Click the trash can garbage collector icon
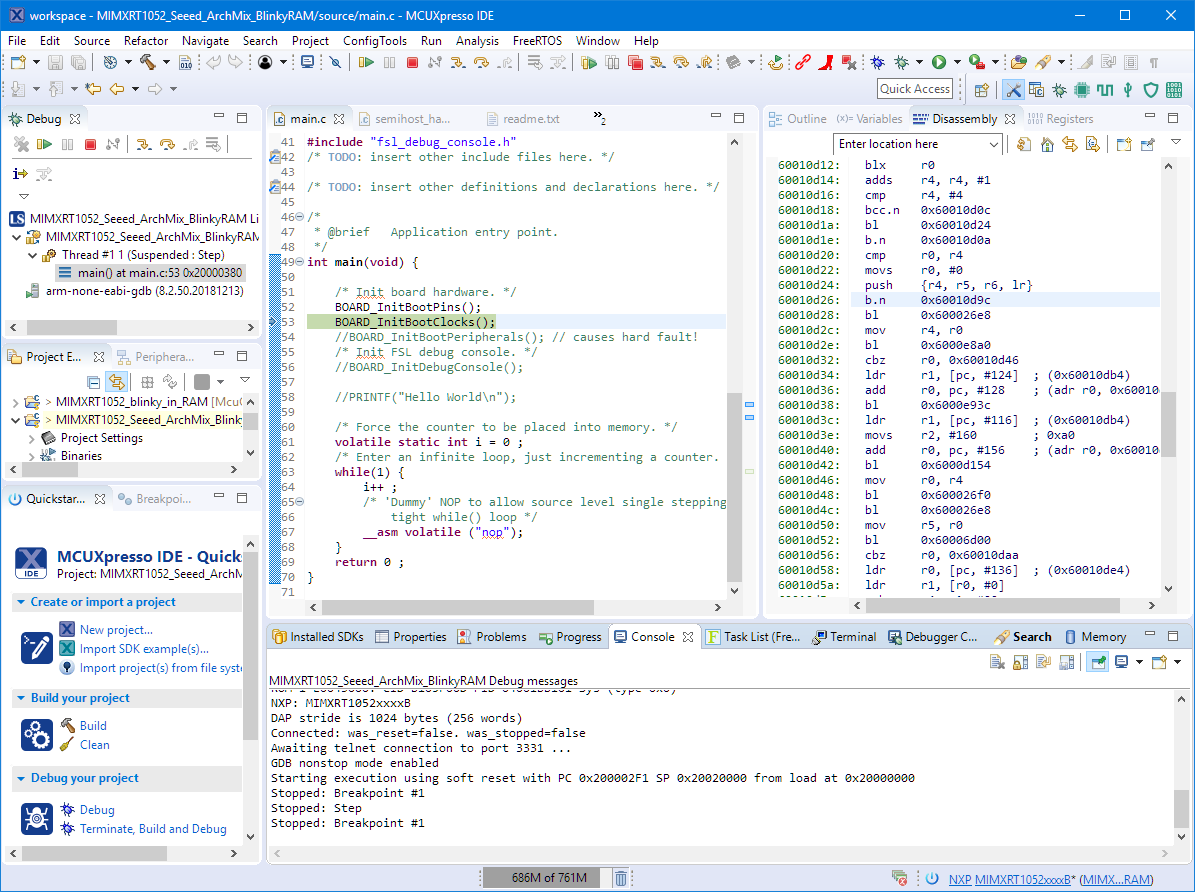Image resolution: width=1195 pixels, height=892 pixels. (x=621, y=878)
